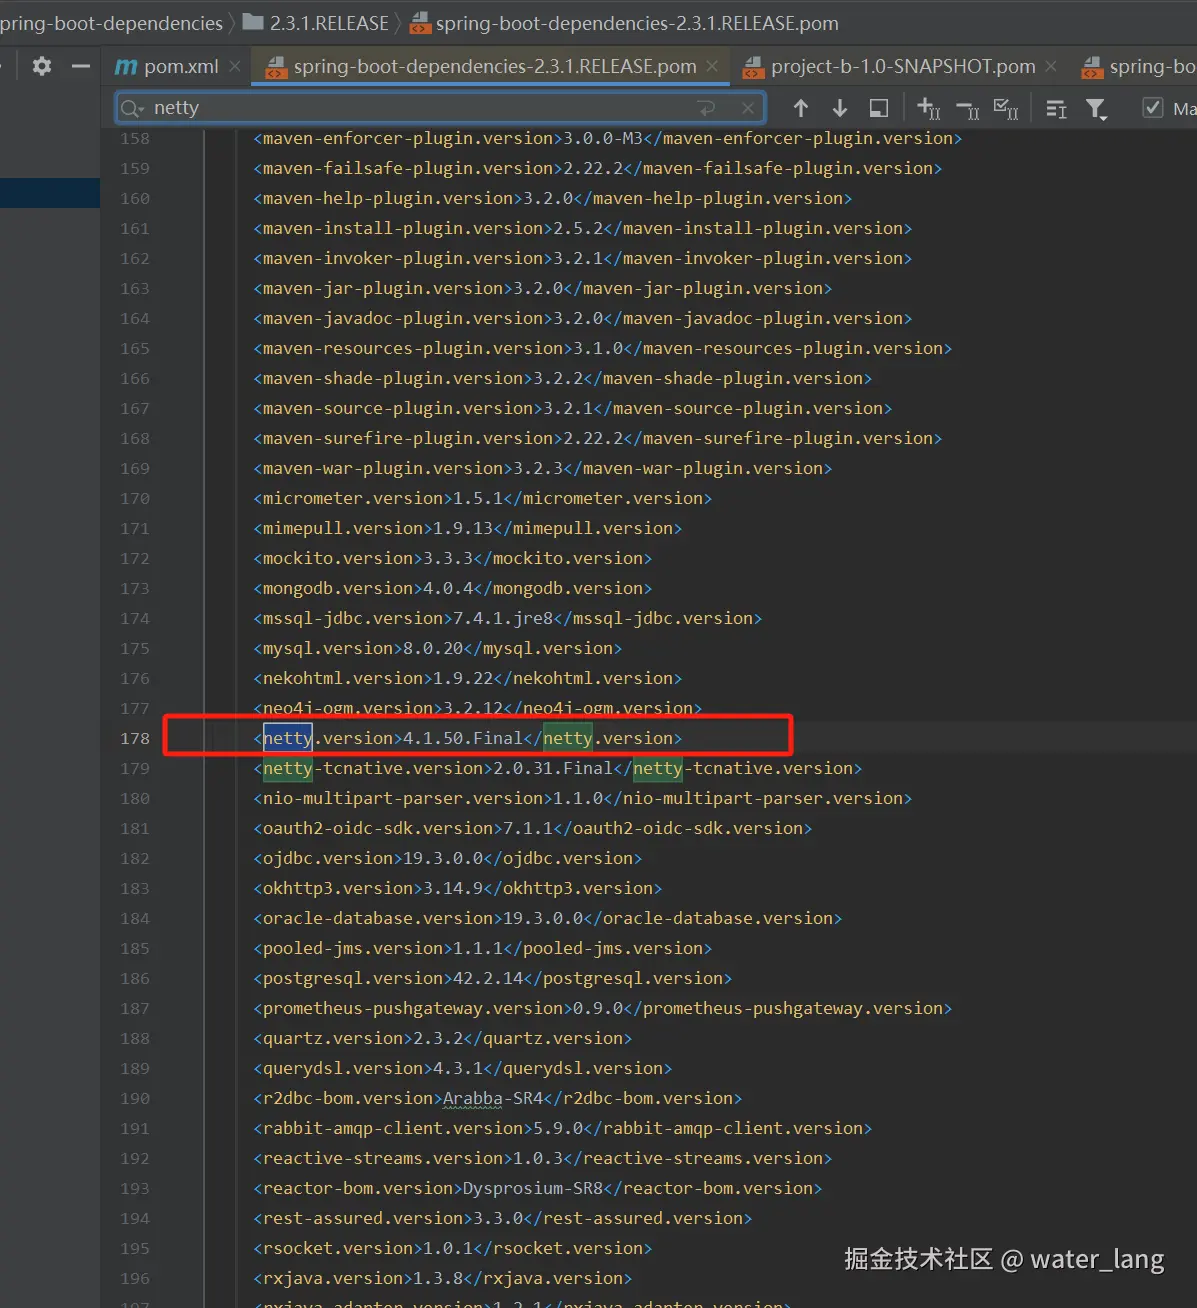Click the netty.version line 178 text
This screenshot has height=1308, width=1197.
point(467,738)
